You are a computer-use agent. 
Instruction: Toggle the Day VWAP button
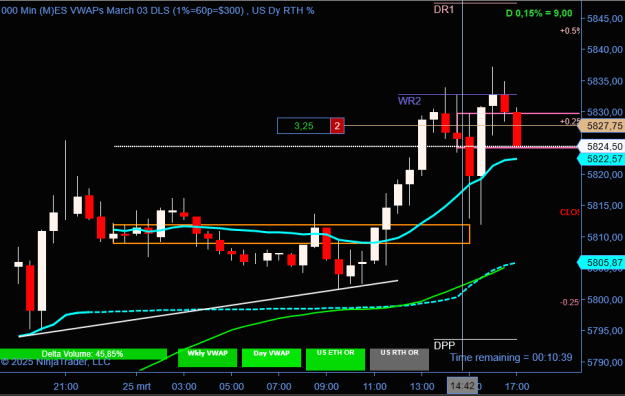(x=271, y=357)
